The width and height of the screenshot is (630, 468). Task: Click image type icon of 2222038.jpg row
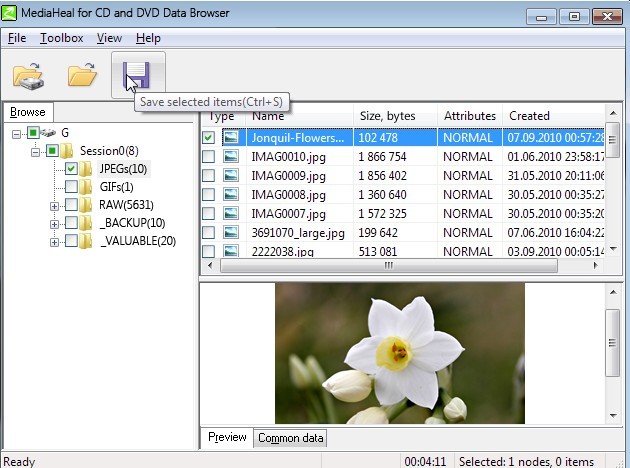coord(231,251)
